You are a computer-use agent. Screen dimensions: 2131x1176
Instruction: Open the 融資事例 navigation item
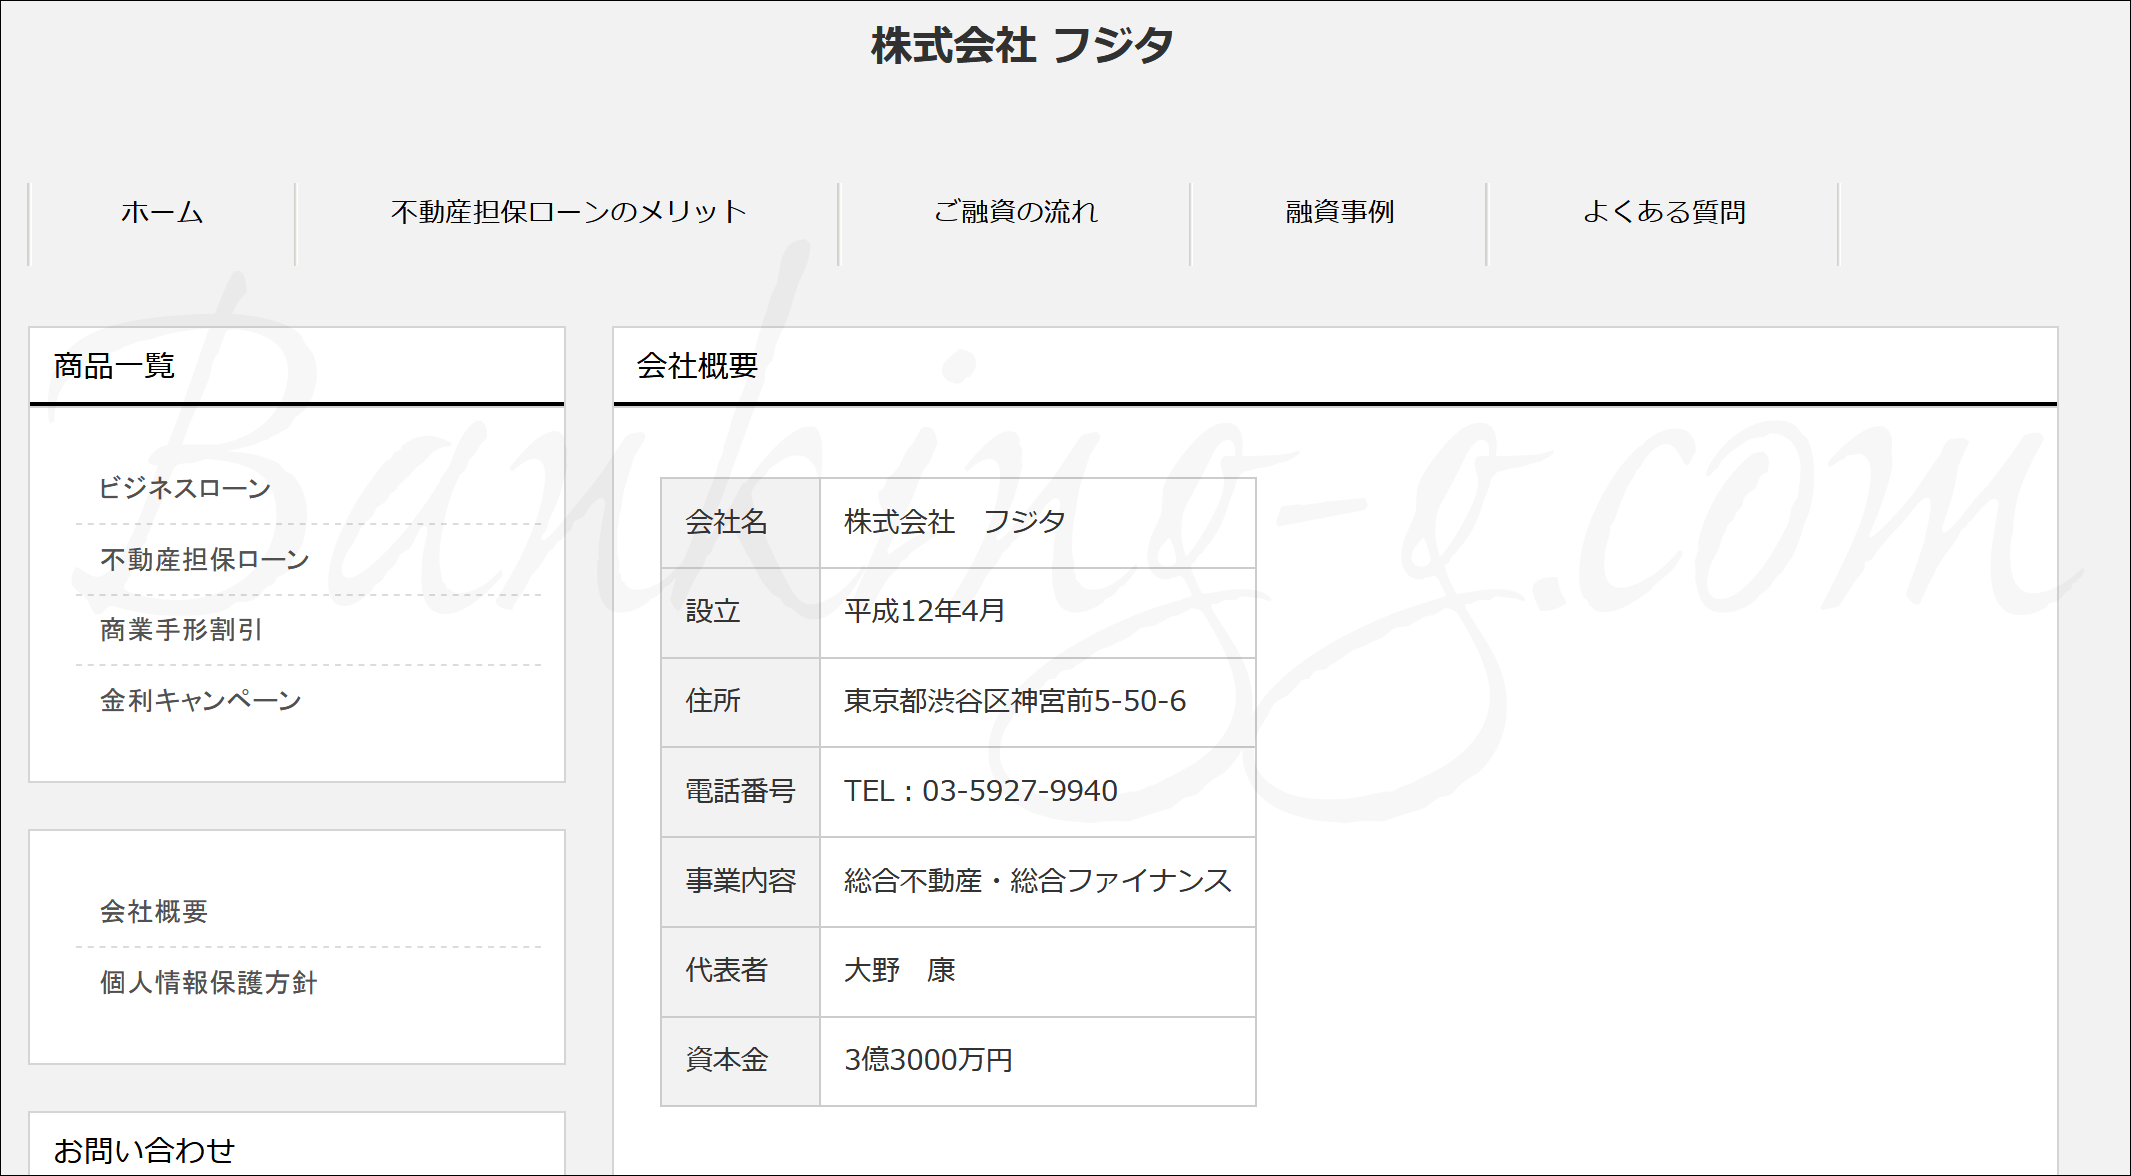[x=1339, y=212]
